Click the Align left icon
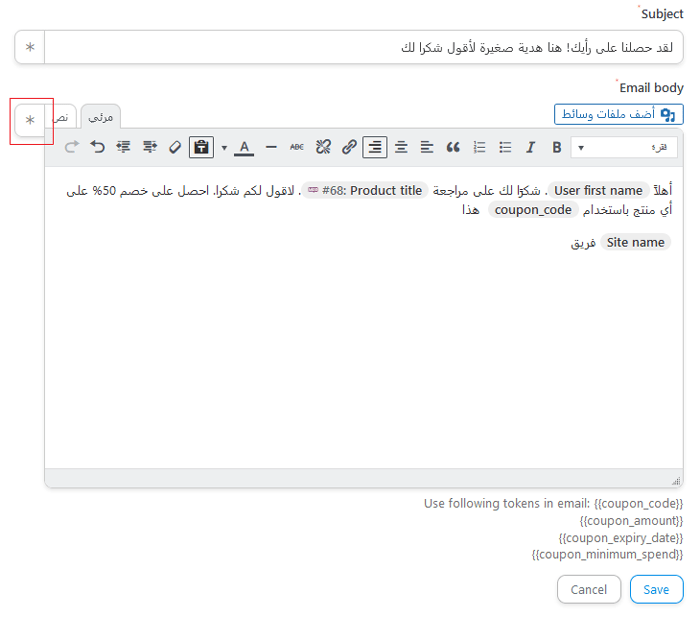700x617 pixels. click(x=427, y=147)
